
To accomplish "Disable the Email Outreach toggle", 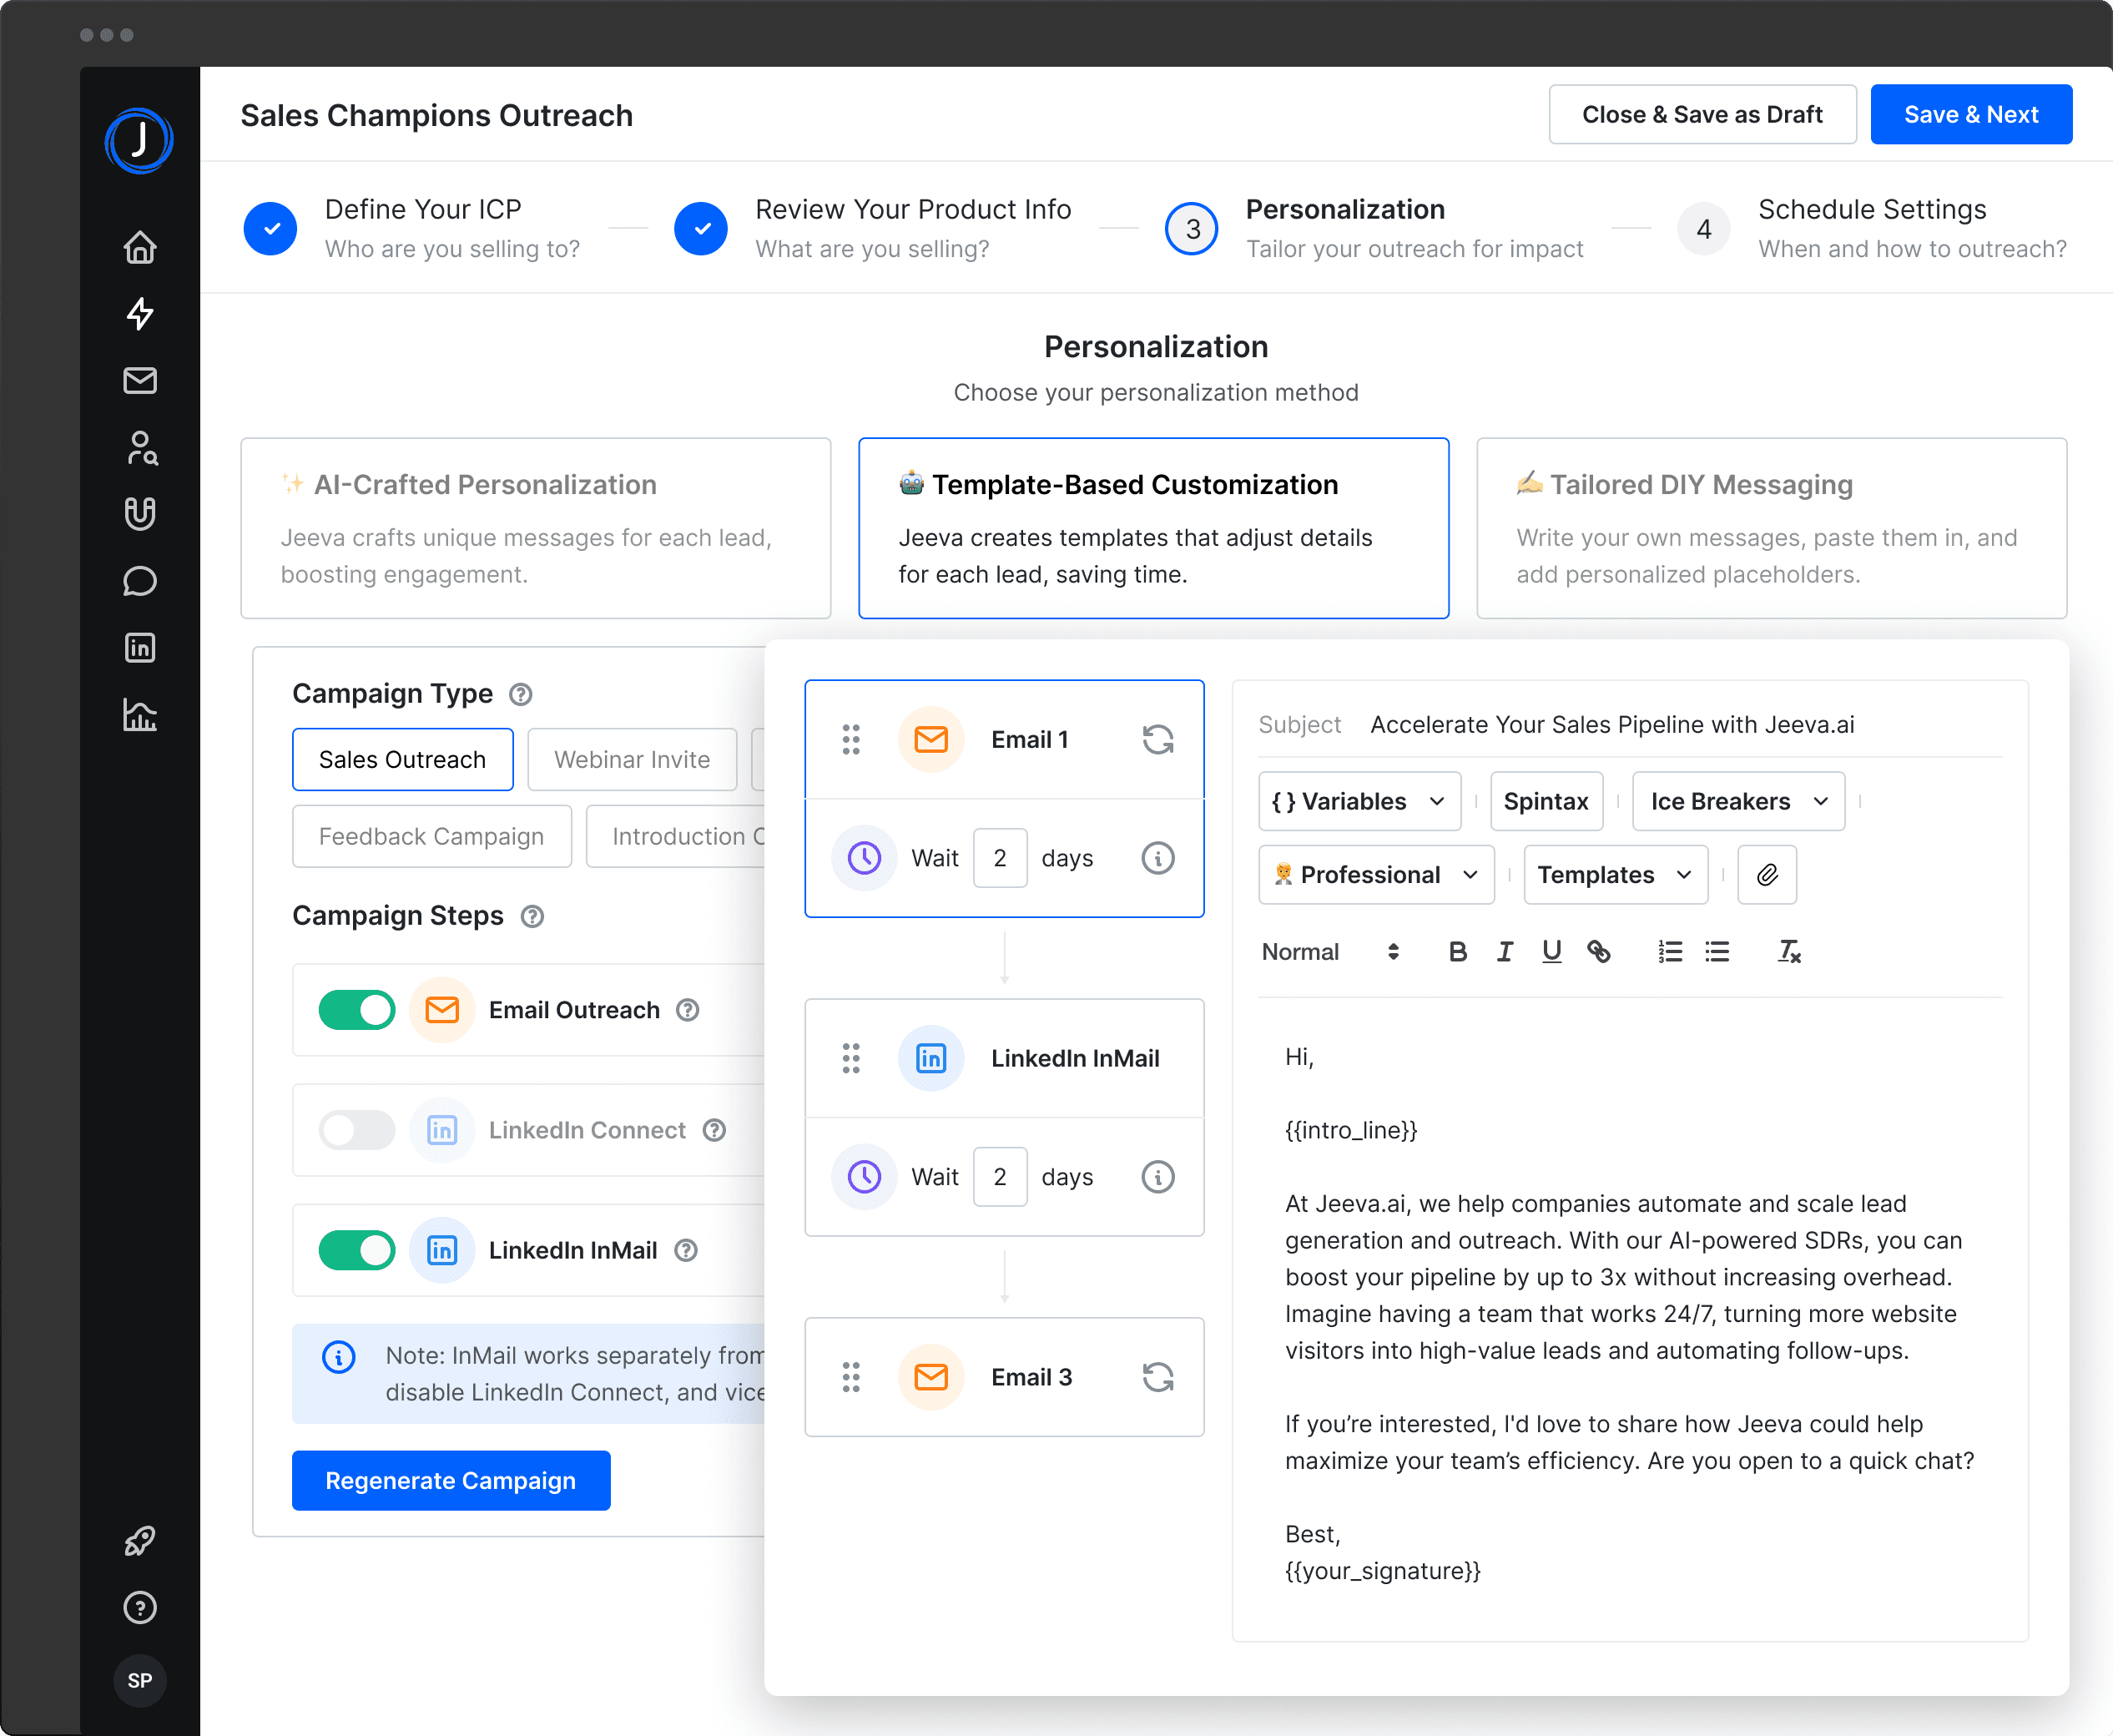I will click(x=357, y=1010).
